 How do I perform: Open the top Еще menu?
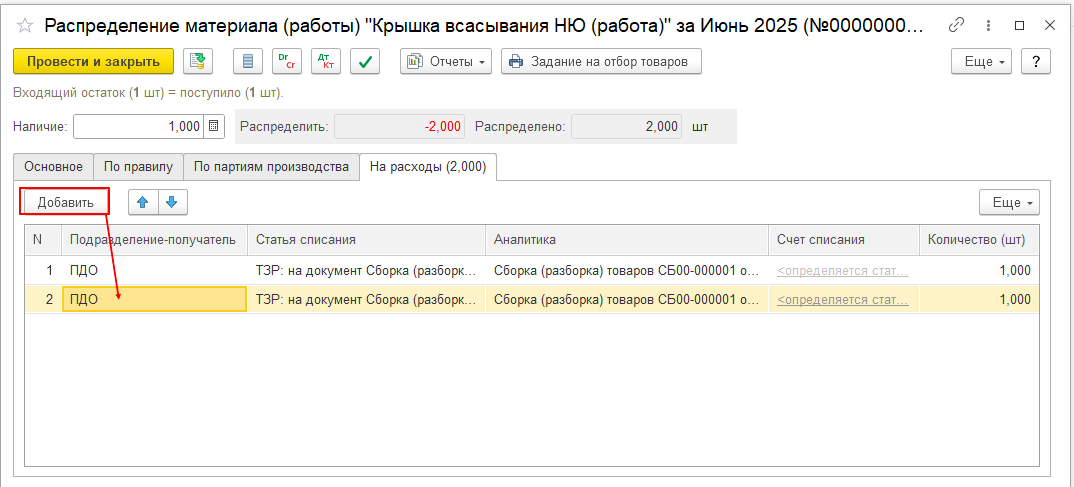(981, 62)
